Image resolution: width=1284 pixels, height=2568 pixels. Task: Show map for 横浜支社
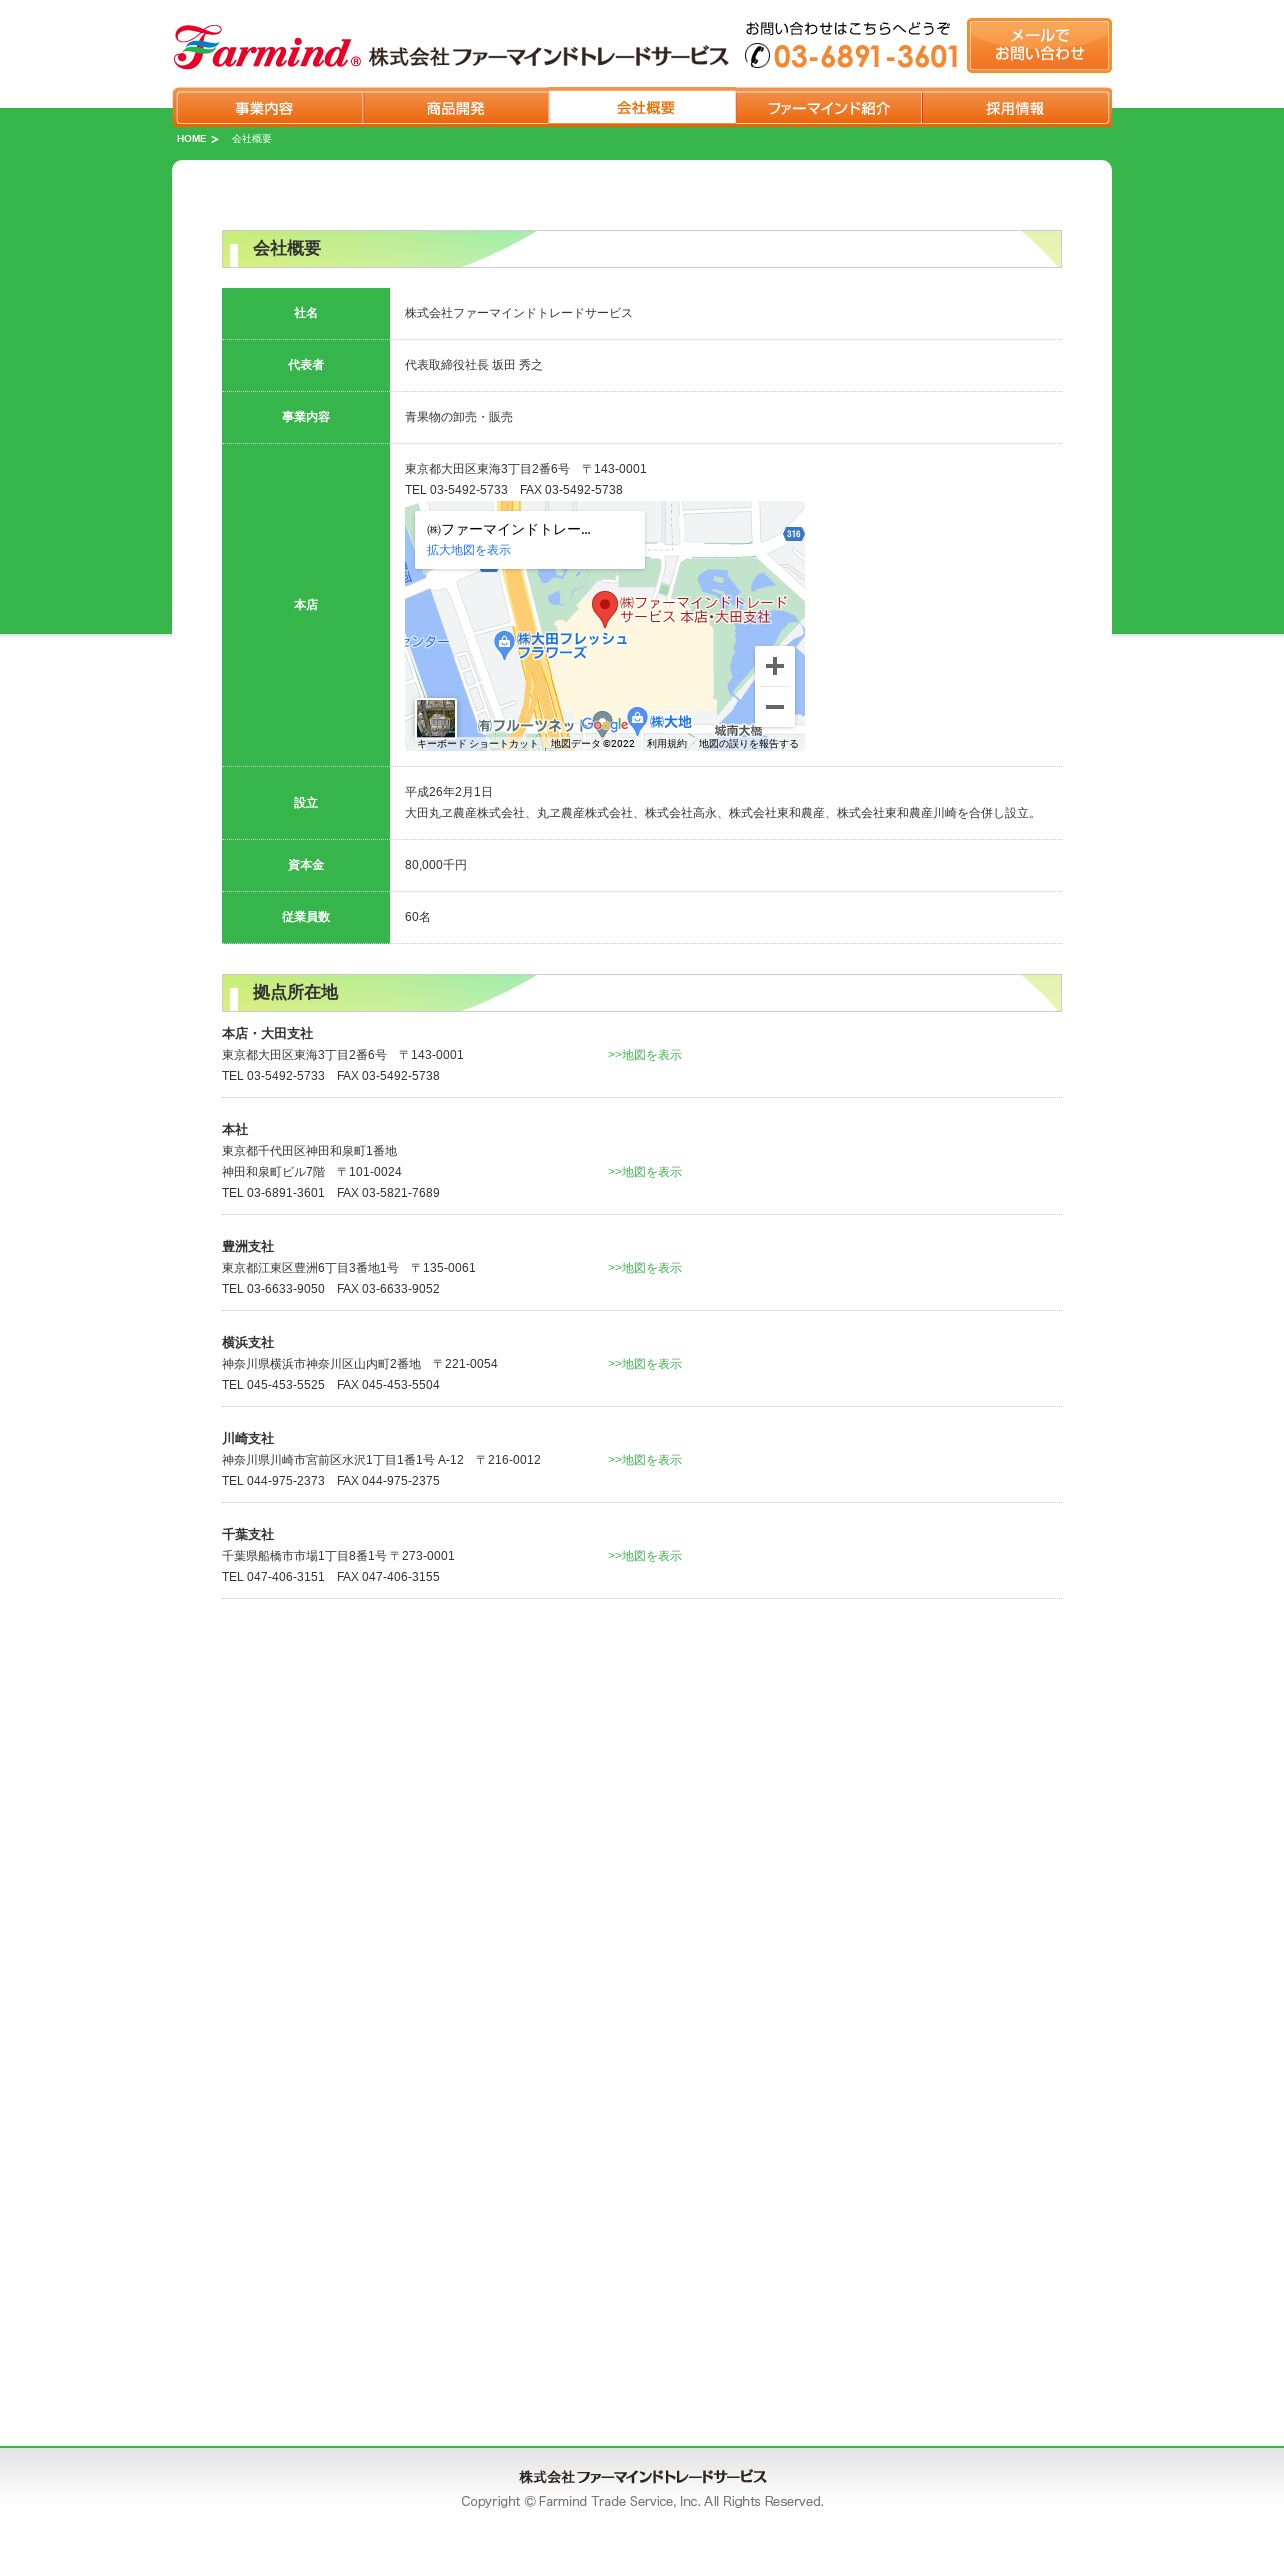[x=645, y=1364]
